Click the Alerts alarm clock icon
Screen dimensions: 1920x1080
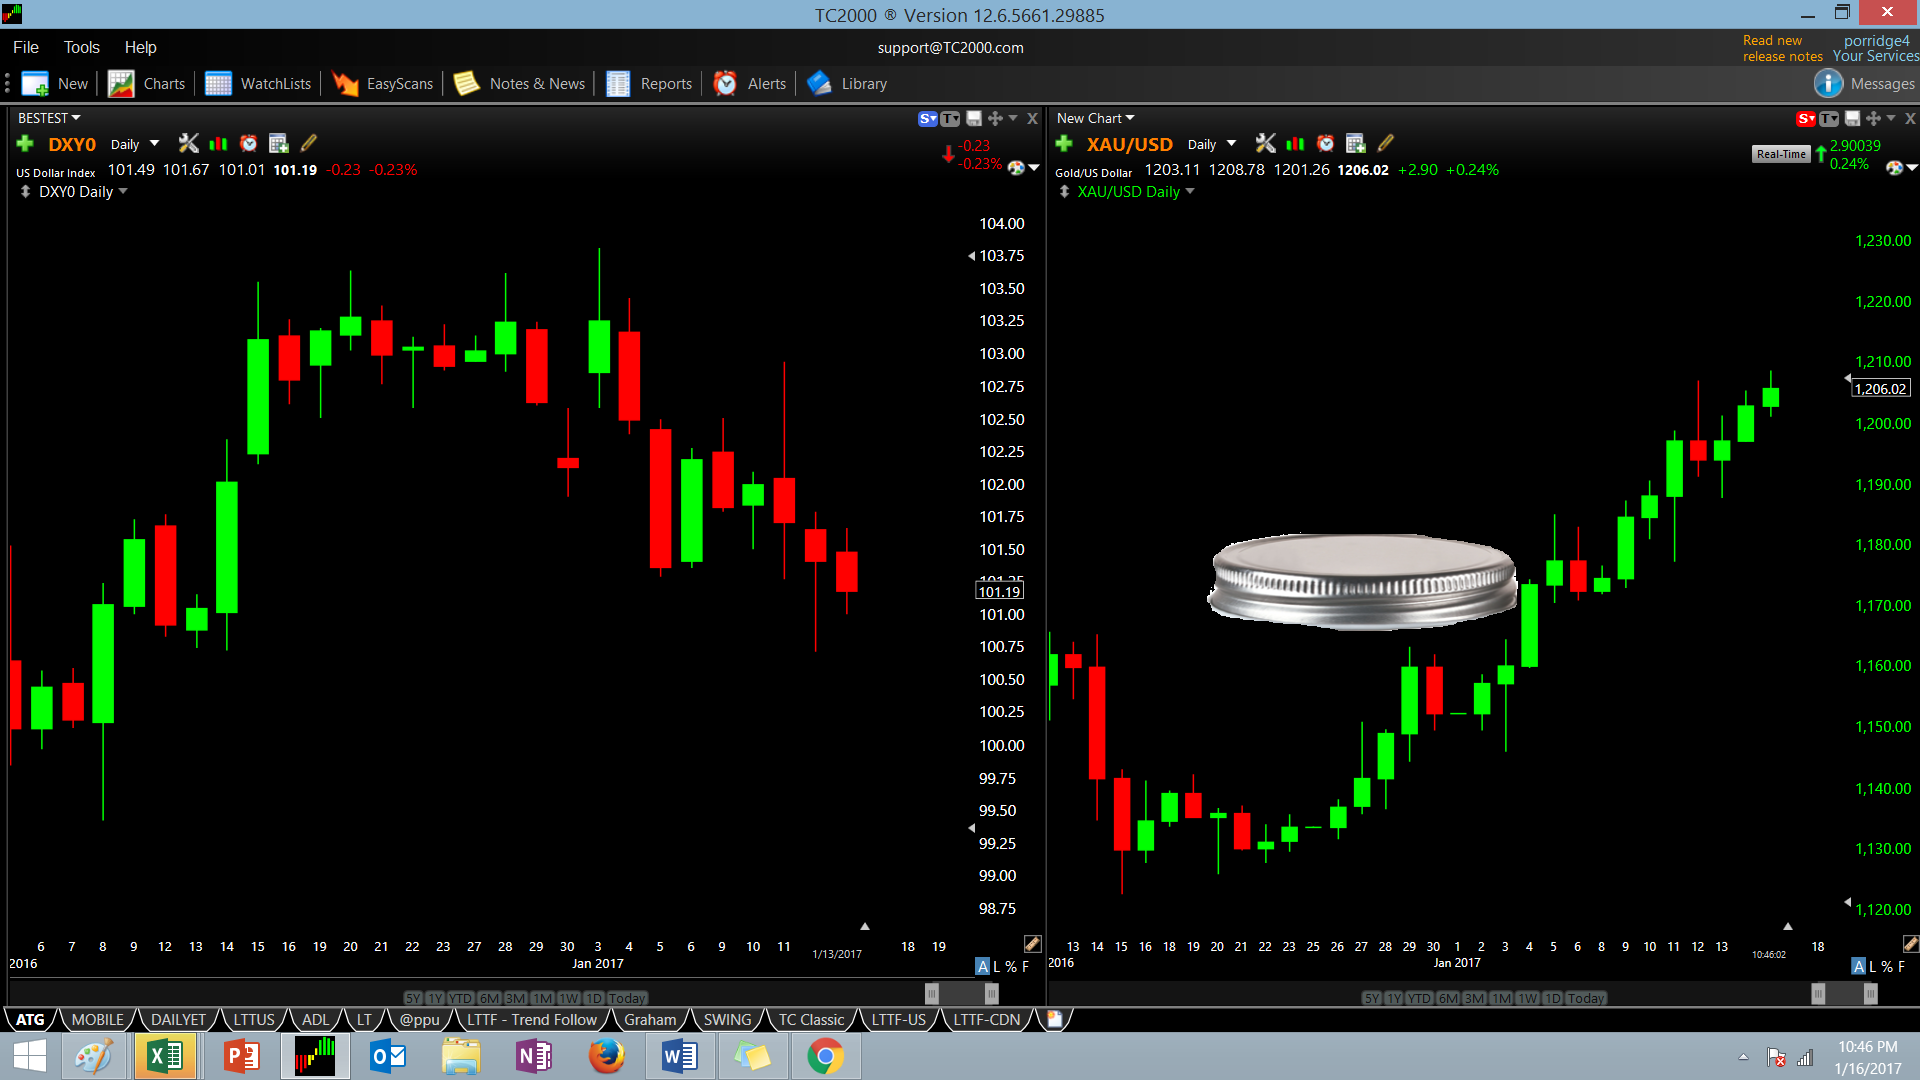coord(725,84)
